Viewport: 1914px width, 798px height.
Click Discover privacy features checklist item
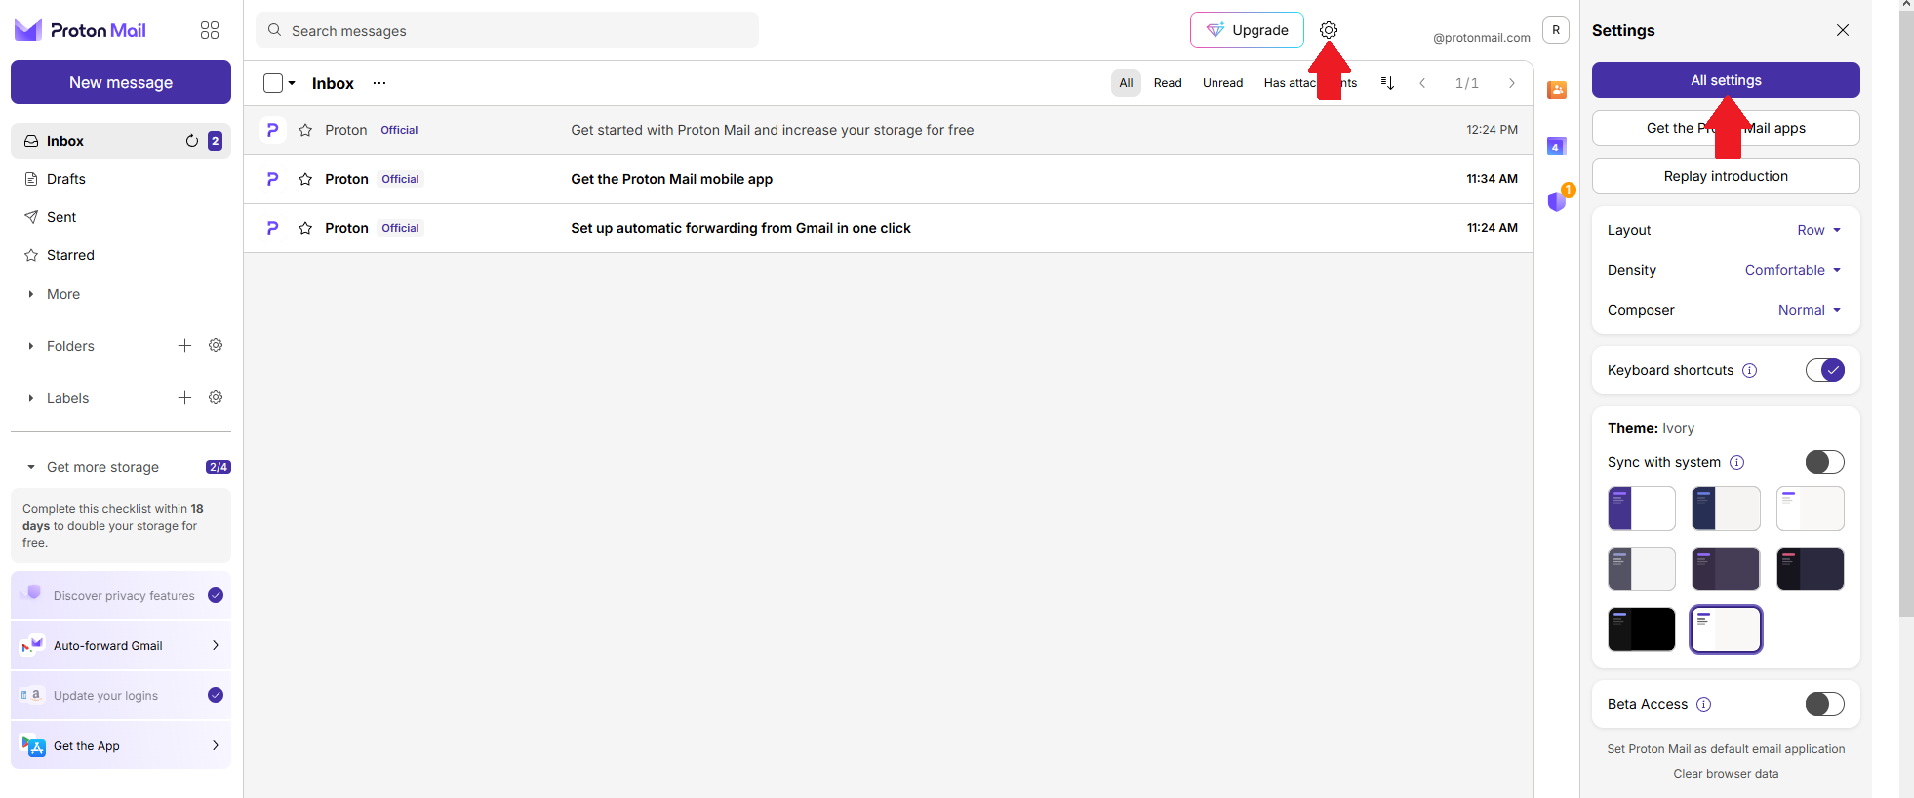tap(121, 595)
